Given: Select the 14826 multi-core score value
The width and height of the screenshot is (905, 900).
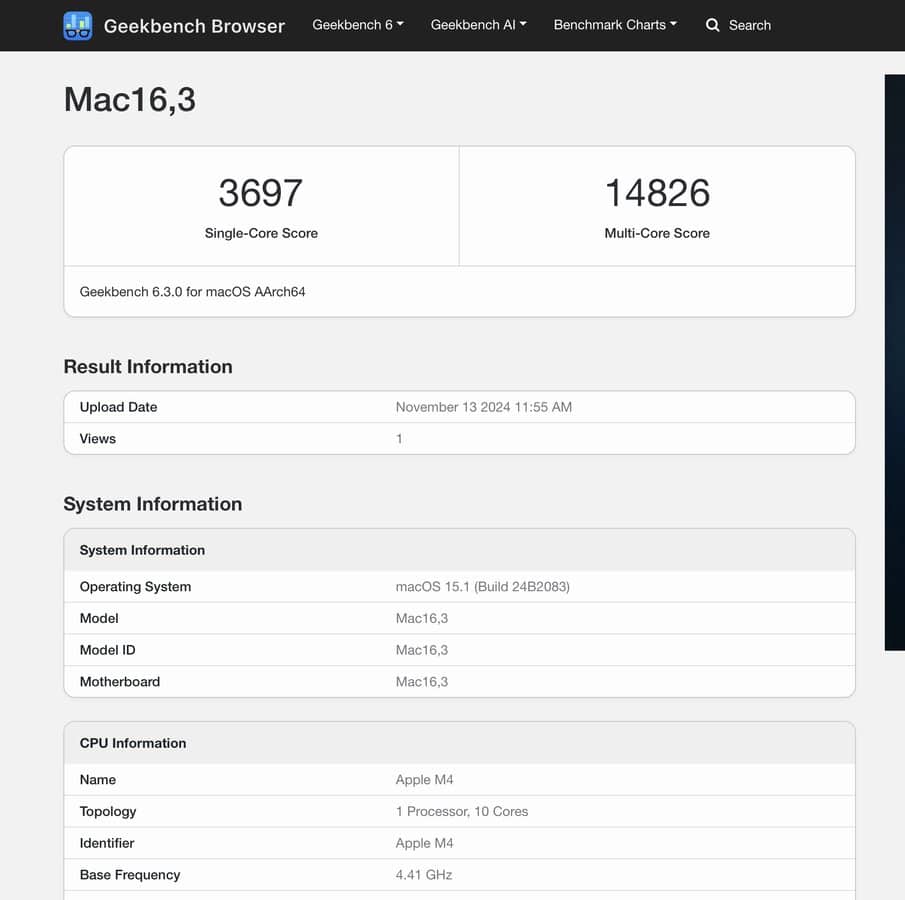Looking at the screenshot, I should coord(657,193).
